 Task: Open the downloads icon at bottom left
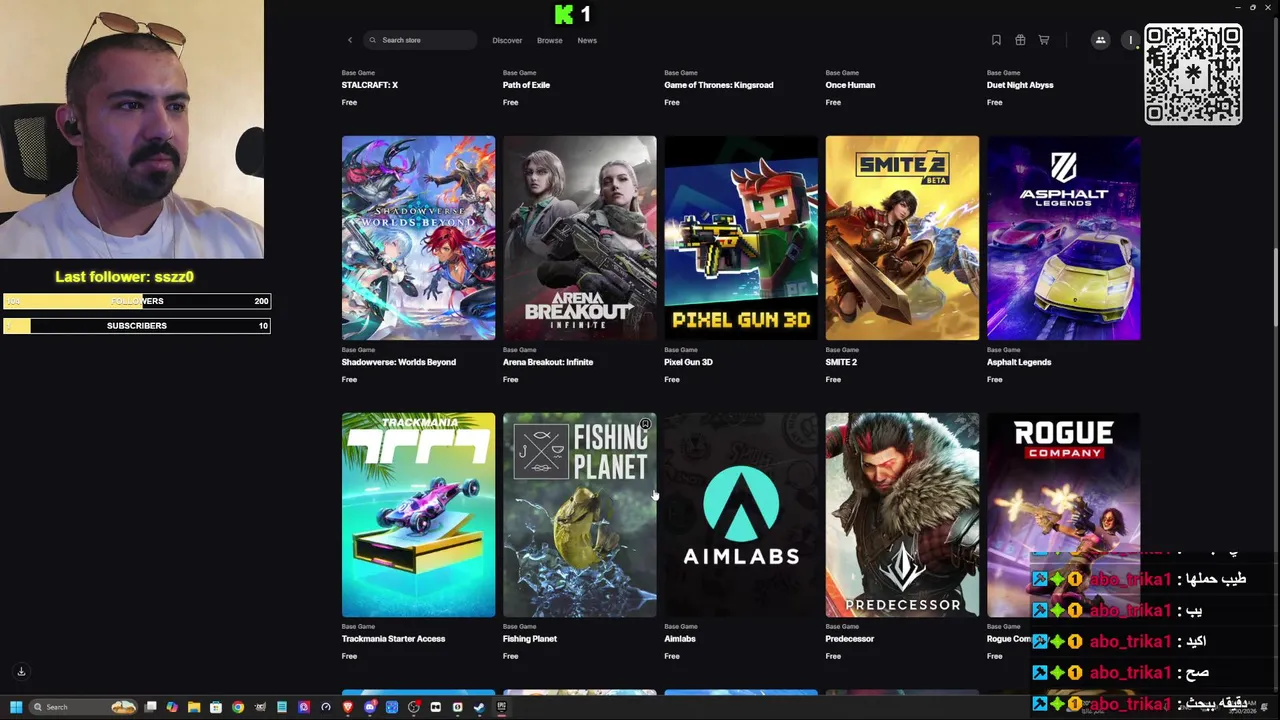click(21, 672)
